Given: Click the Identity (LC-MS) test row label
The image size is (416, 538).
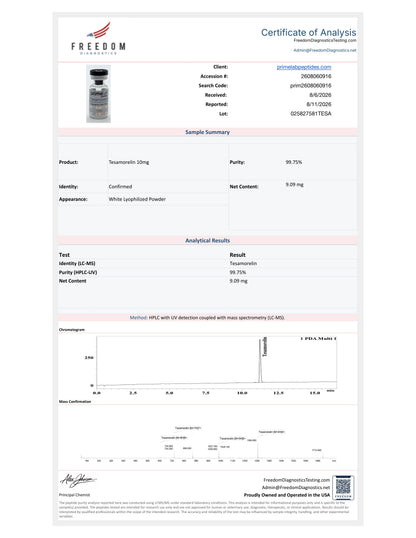Looking at the screenshot, I should [x=77, y=263].
